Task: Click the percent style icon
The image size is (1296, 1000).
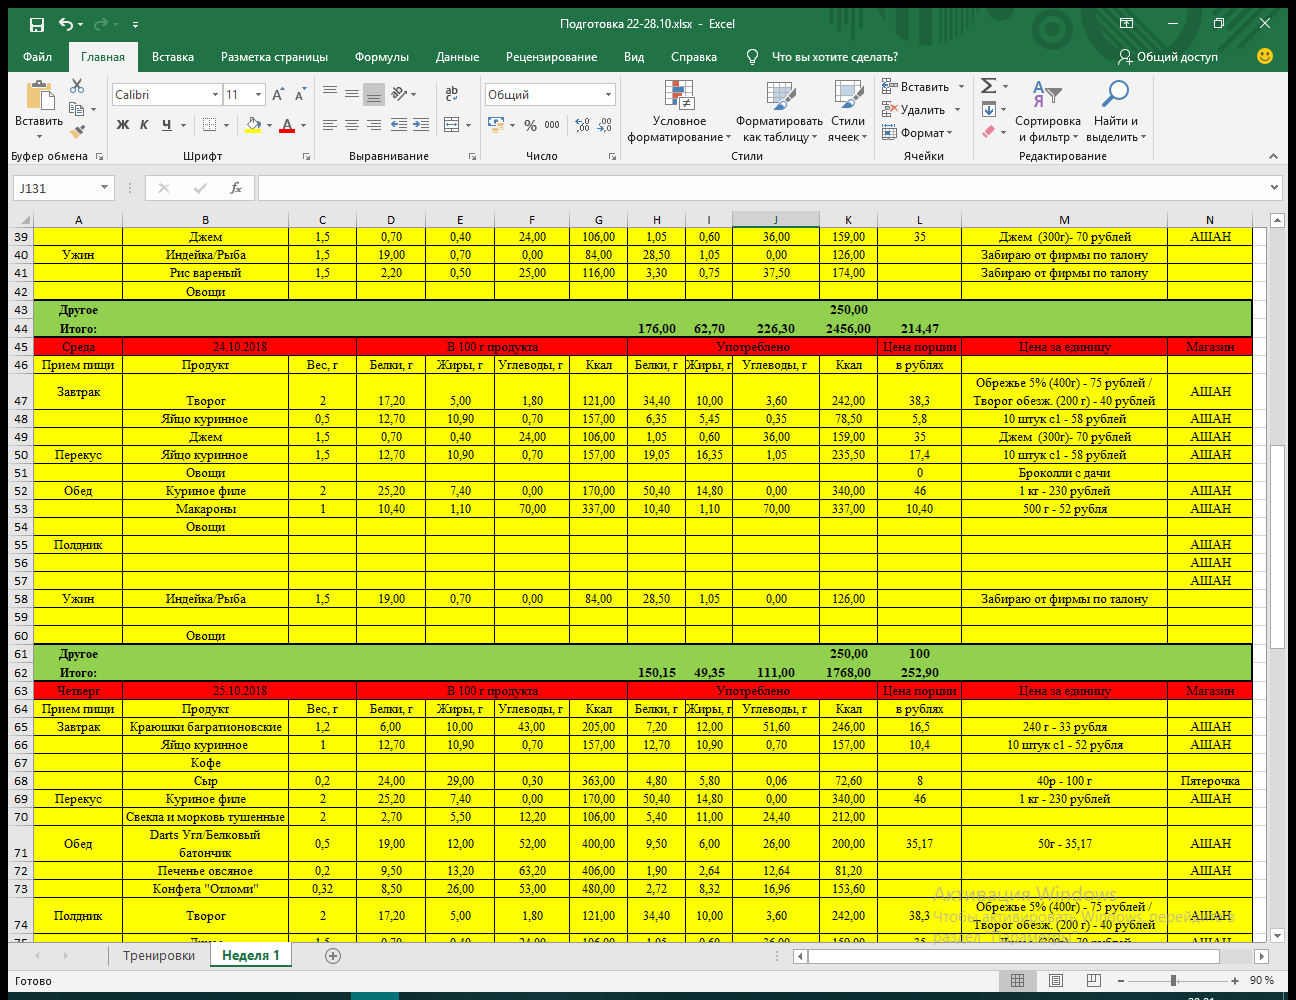Action: [530, 125]
